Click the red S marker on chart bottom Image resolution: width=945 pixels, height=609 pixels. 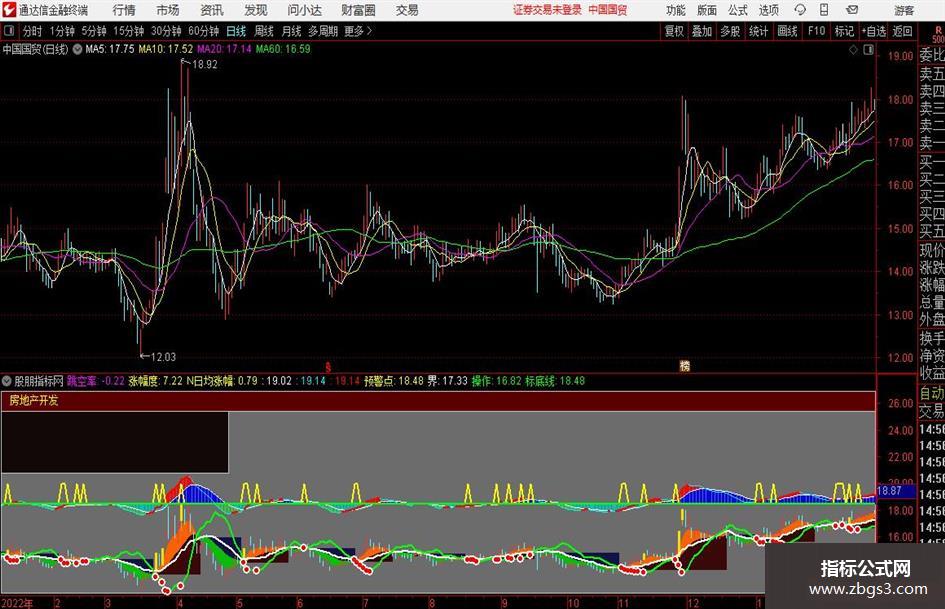click(x=328, y=366)
